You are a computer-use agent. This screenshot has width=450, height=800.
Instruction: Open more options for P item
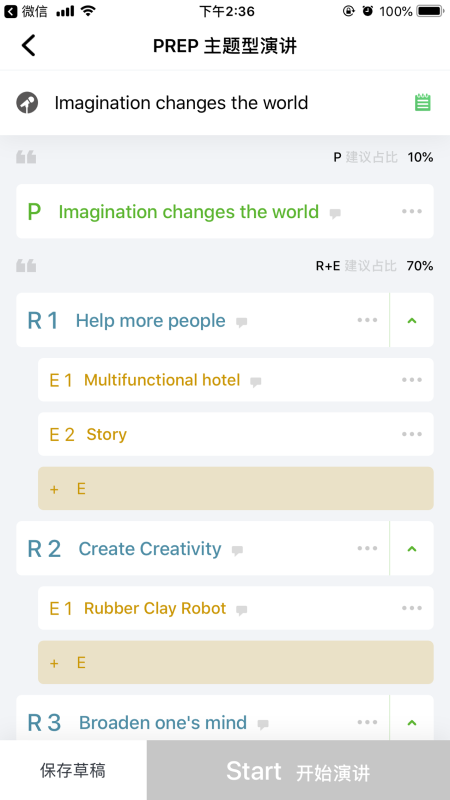point(412,211)
